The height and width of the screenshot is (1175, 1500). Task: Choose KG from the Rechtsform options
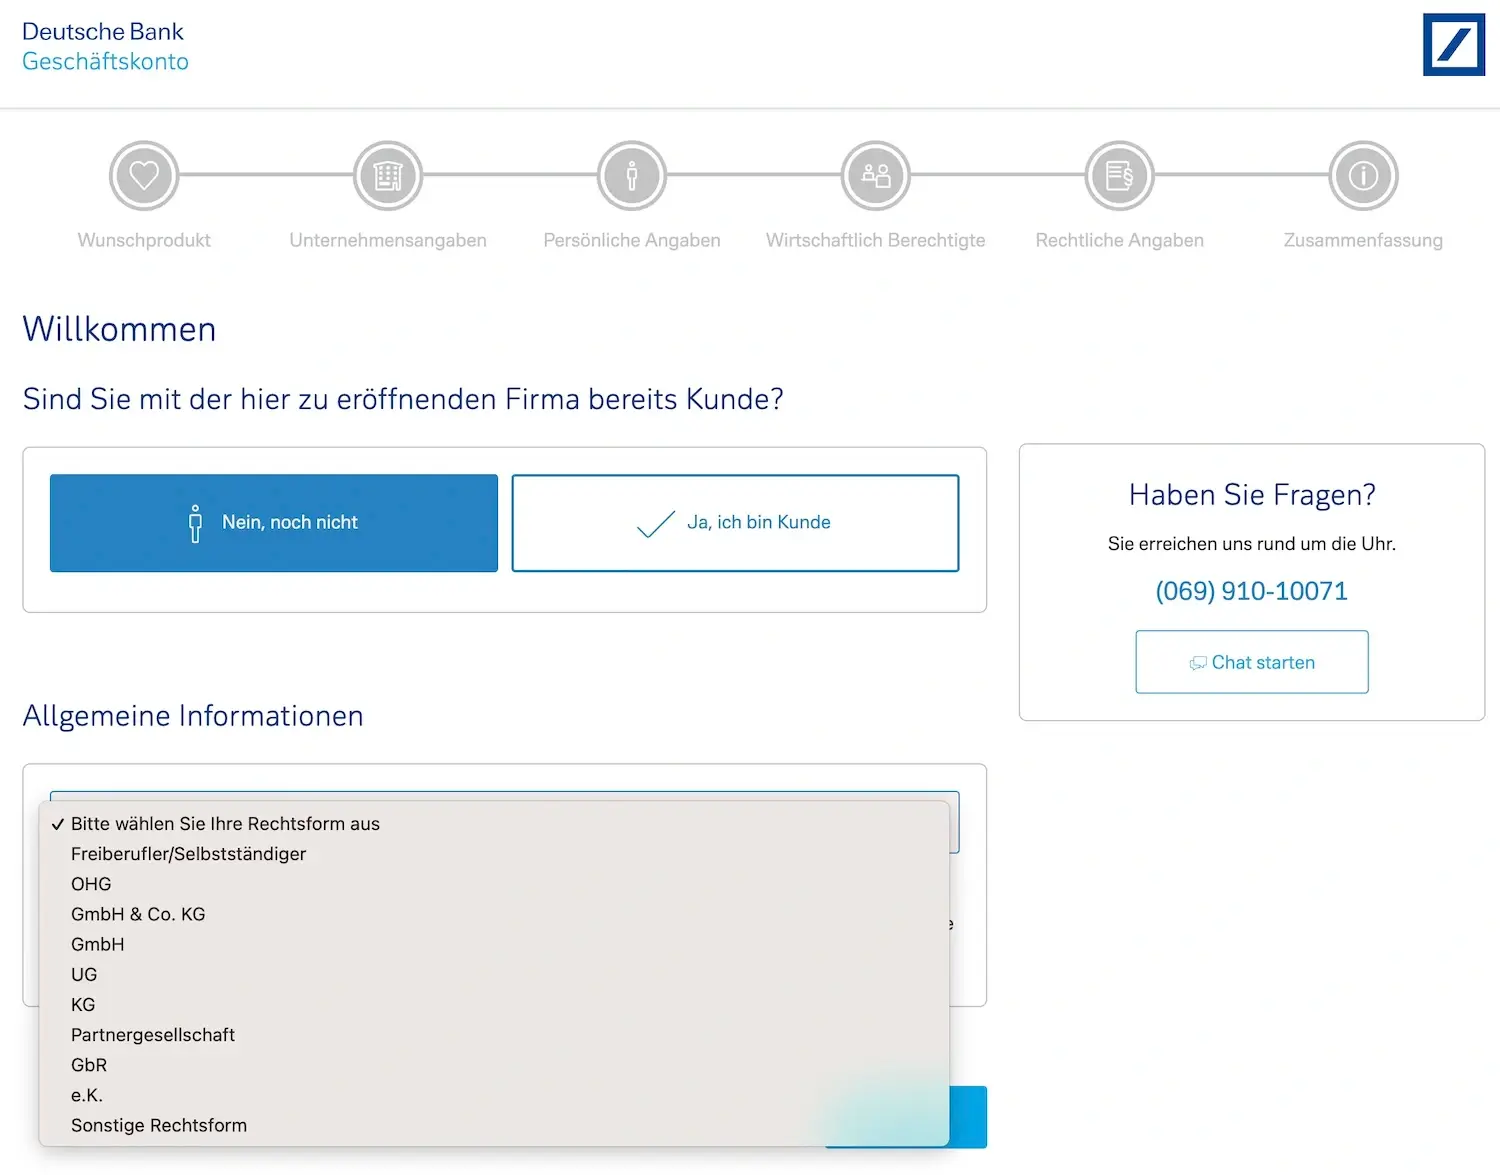click(x=494, y=1004)
